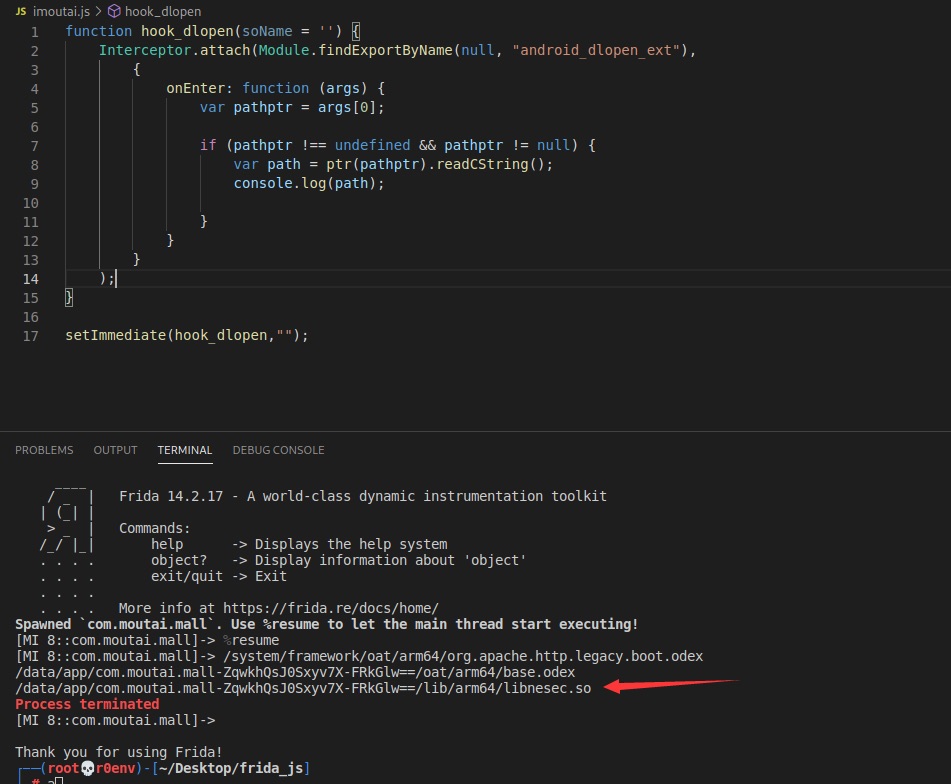This screenshot has width=951, height=784.
Task: Switch to the OUTPUT tab
Action: pyautogui.click(x=115, y=450)
